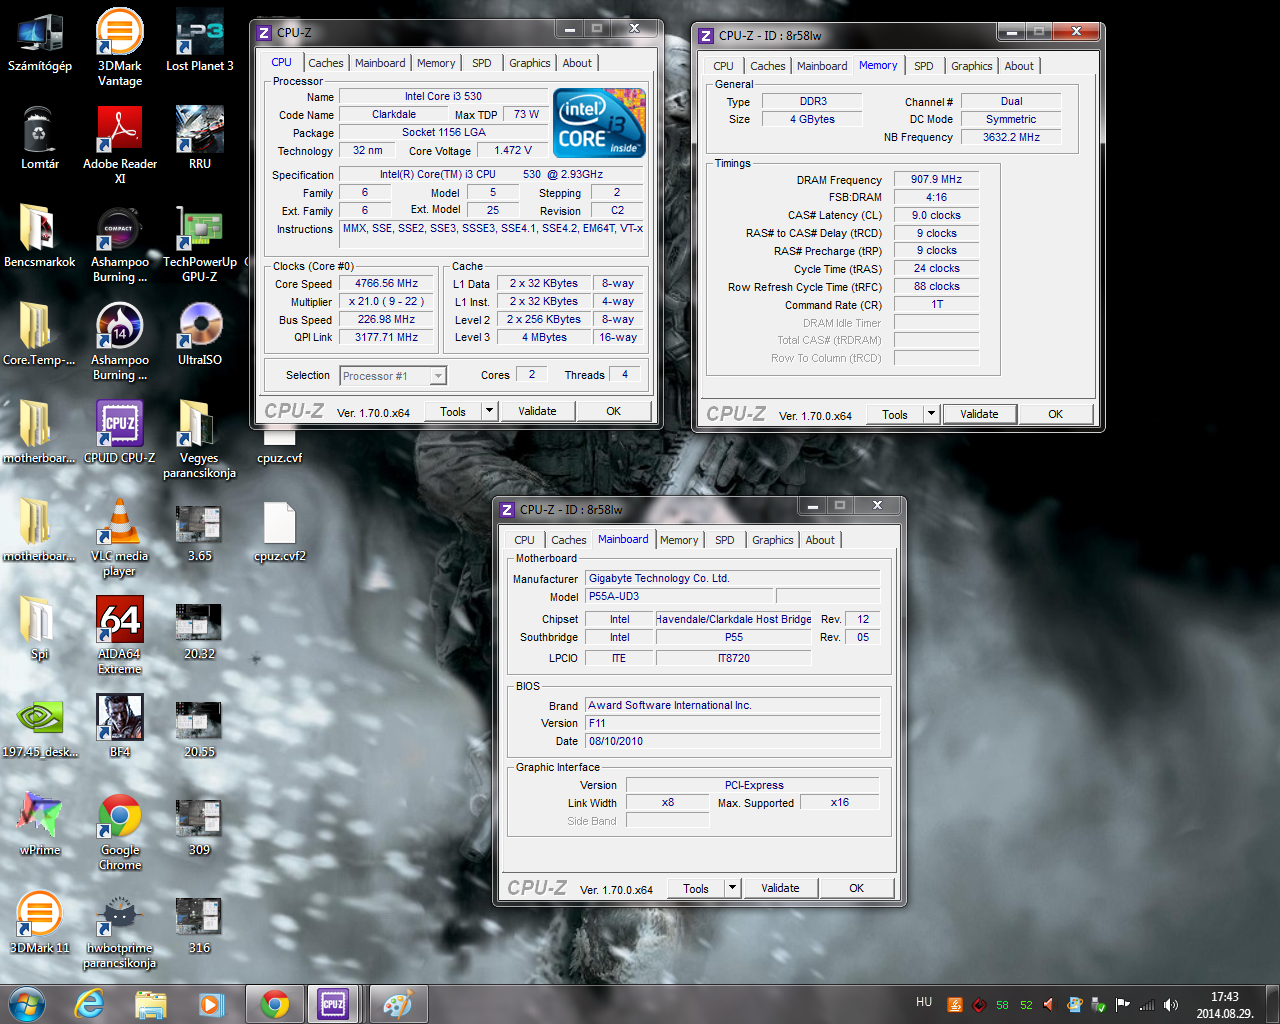This screenshot has height=1024, width=1280.
Task: Open the Lost Planet 3 desktop shortcut
Action: click(x=200, y=40)
